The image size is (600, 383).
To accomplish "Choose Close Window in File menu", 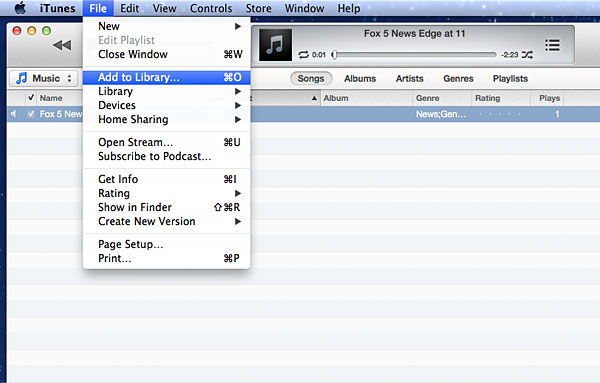I will click(x=166, y=54).
